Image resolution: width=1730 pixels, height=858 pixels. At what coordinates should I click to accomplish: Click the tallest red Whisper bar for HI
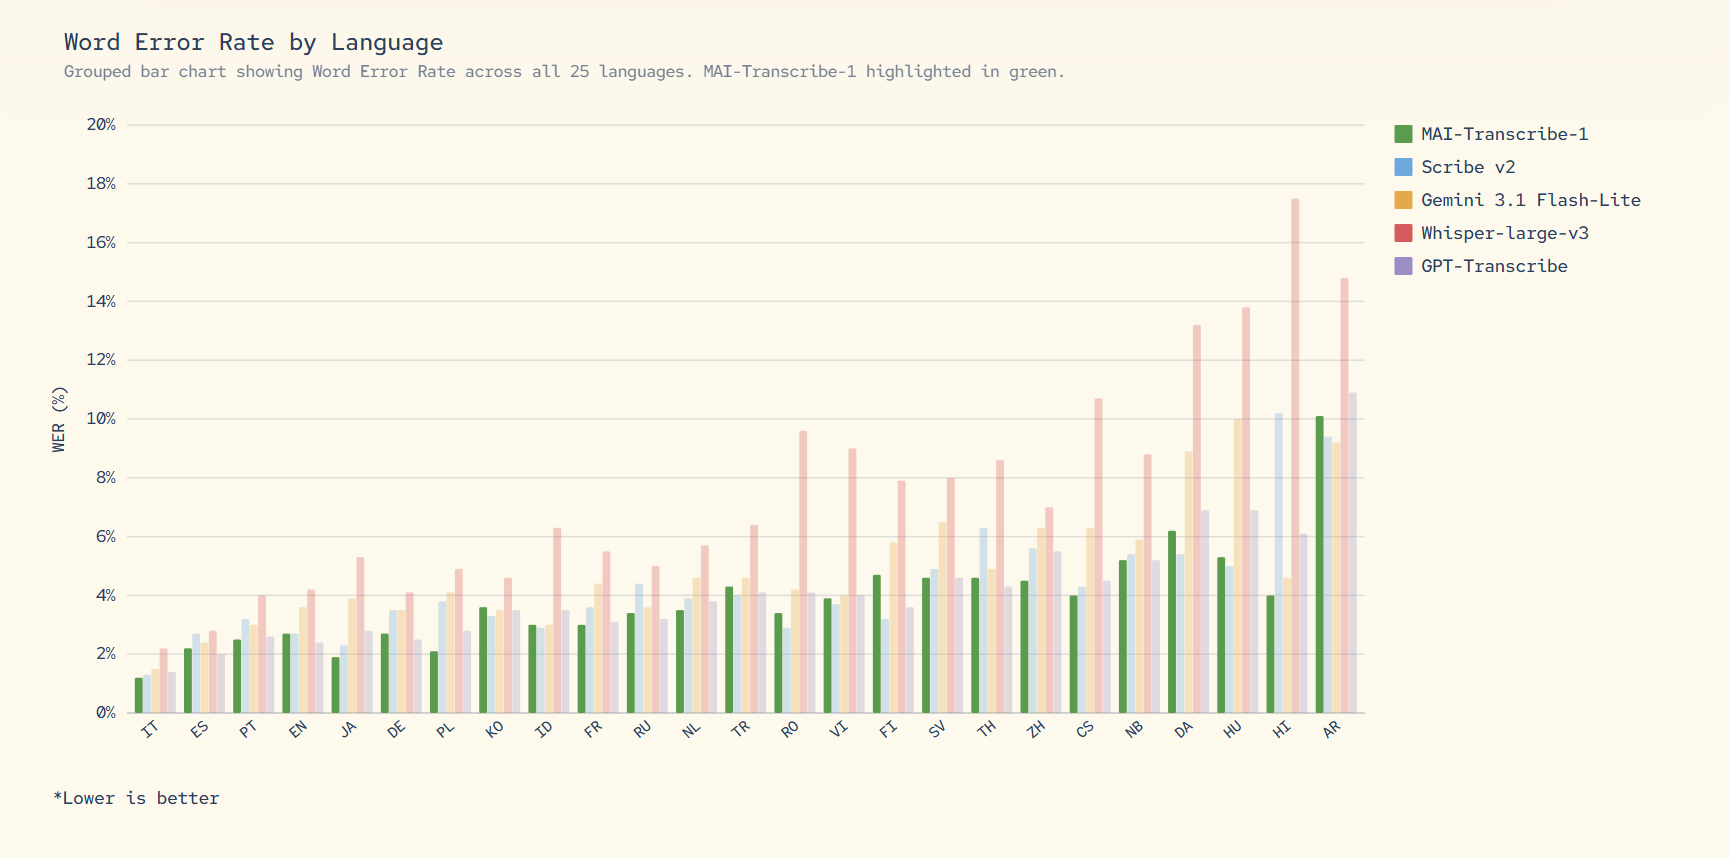1295,456
